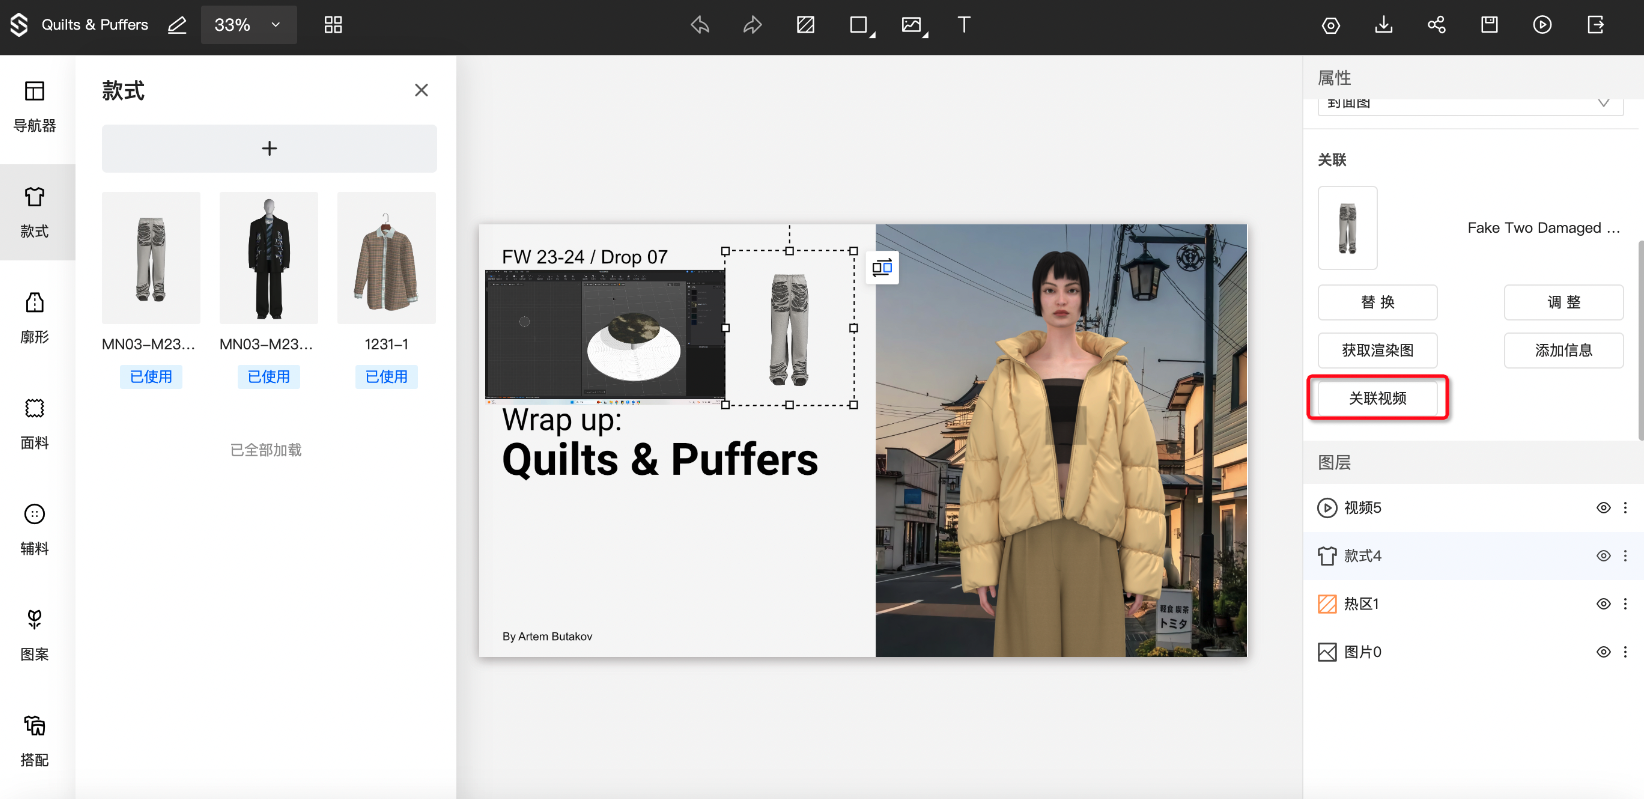
Task: Click the redo arrow in top toolbar
Action: (752, 25)
